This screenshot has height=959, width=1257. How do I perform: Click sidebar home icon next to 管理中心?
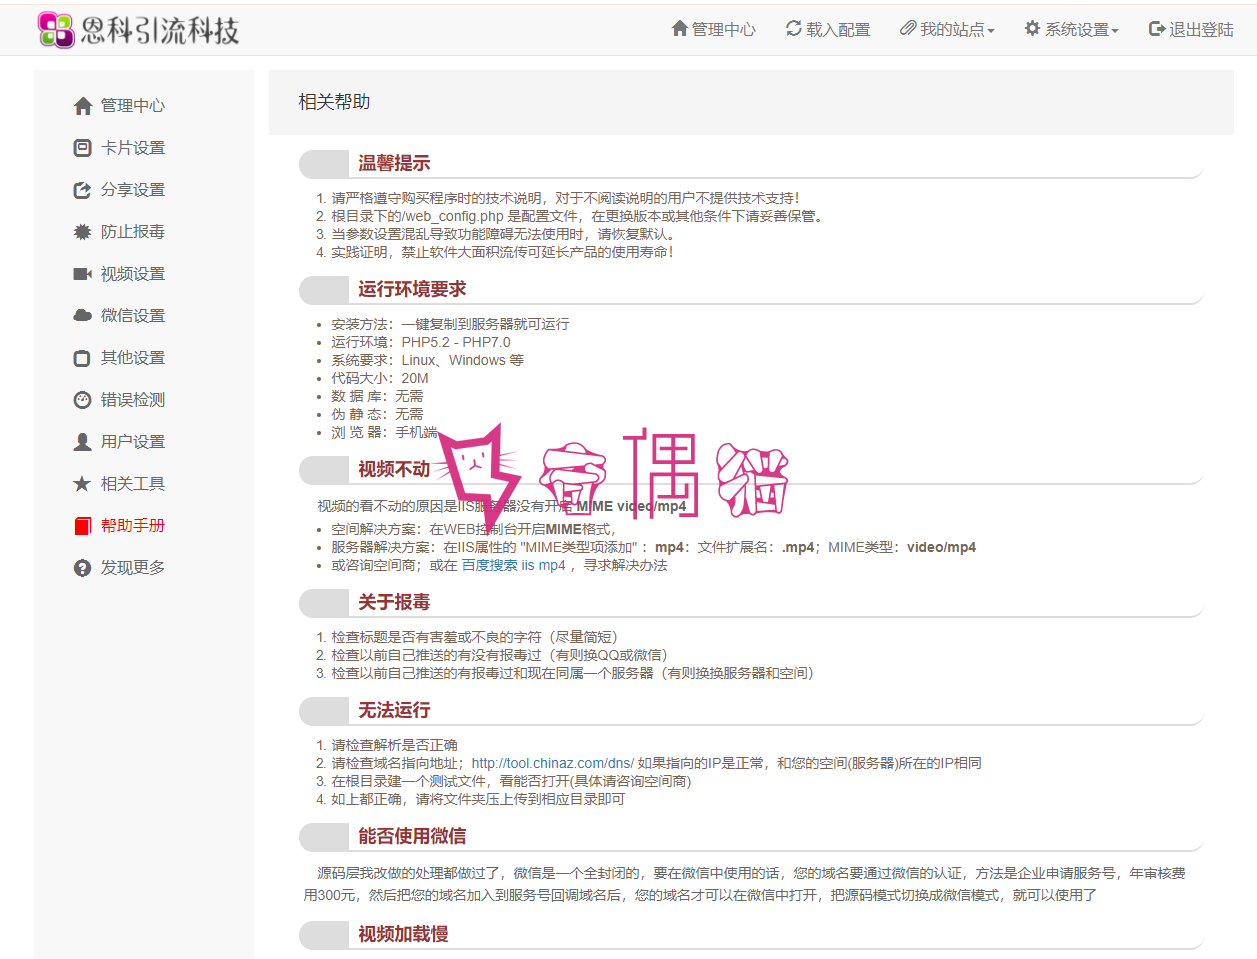(83, 105)
